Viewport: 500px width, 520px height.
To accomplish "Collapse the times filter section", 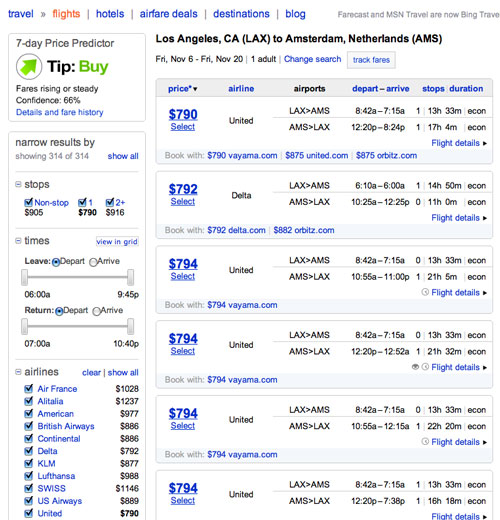I will [18, 240].
